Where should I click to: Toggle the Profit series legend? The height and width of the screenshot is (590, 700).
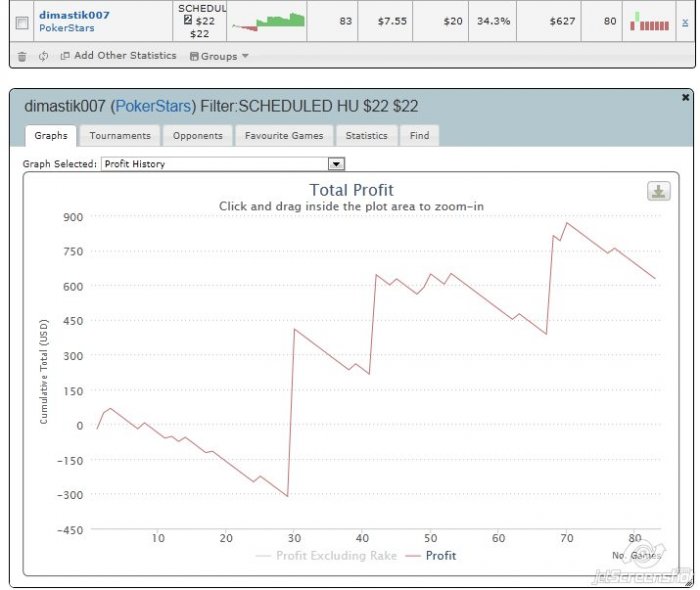pyautogui.click(x=431, y=556)
